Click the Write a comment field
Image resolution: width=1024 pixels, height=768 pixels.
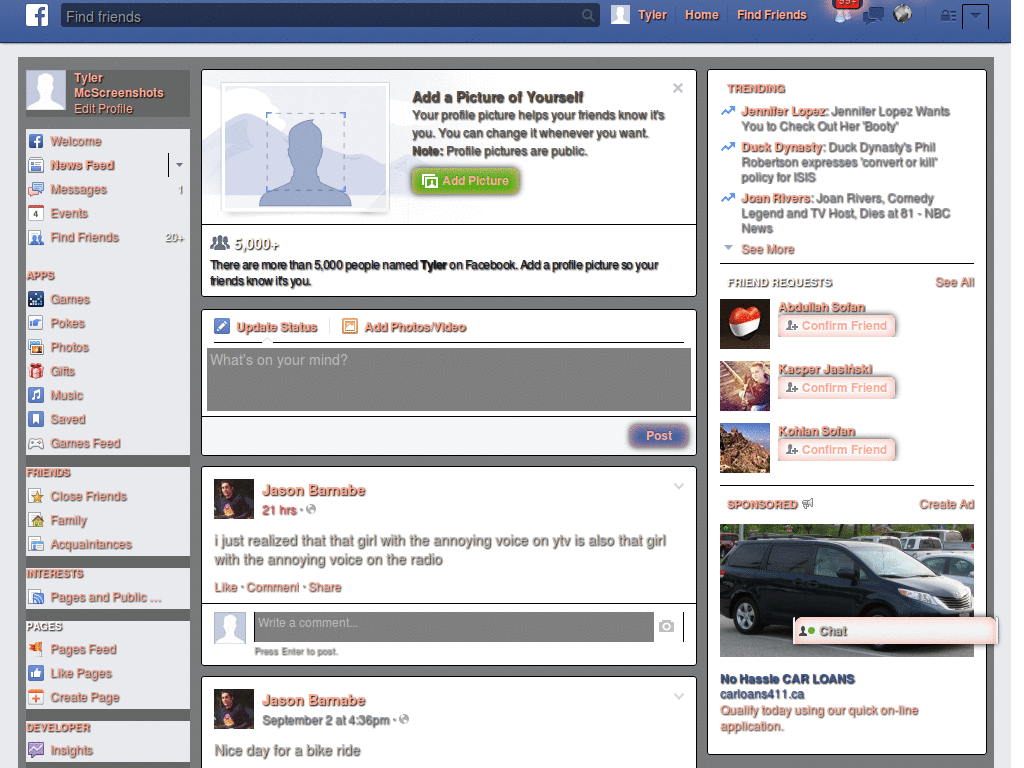point(454,626)
